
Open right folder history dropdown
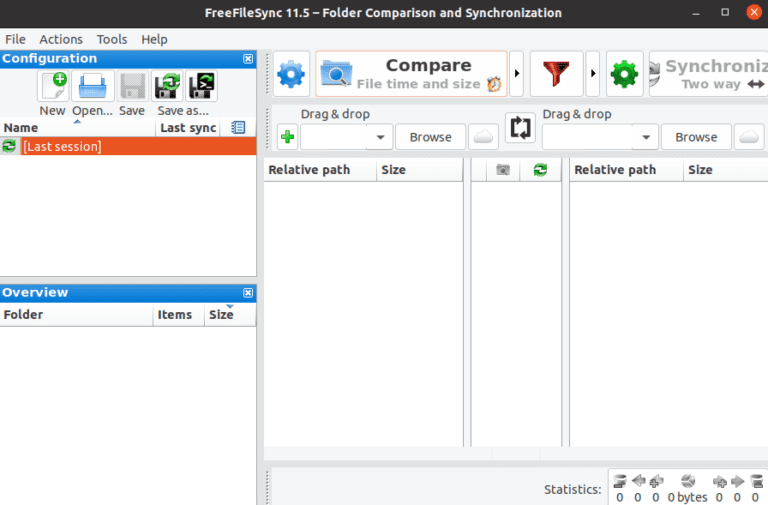coord(646,137)
